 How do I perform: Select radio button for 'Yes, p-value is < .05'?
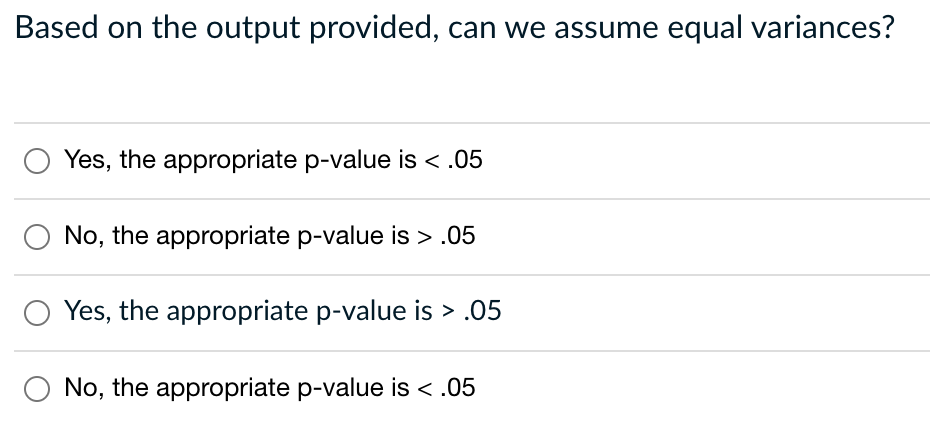(37, 161)
